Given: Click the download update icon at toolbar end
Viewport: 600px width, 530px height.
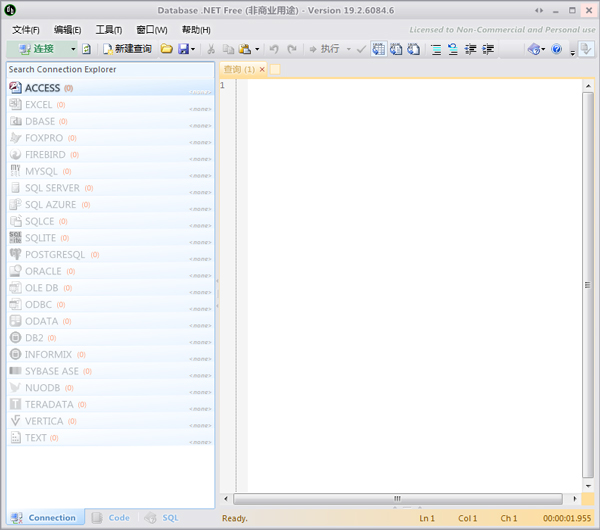Looking at the screenshot, I should pyautogui.click(x=586, y=49).
